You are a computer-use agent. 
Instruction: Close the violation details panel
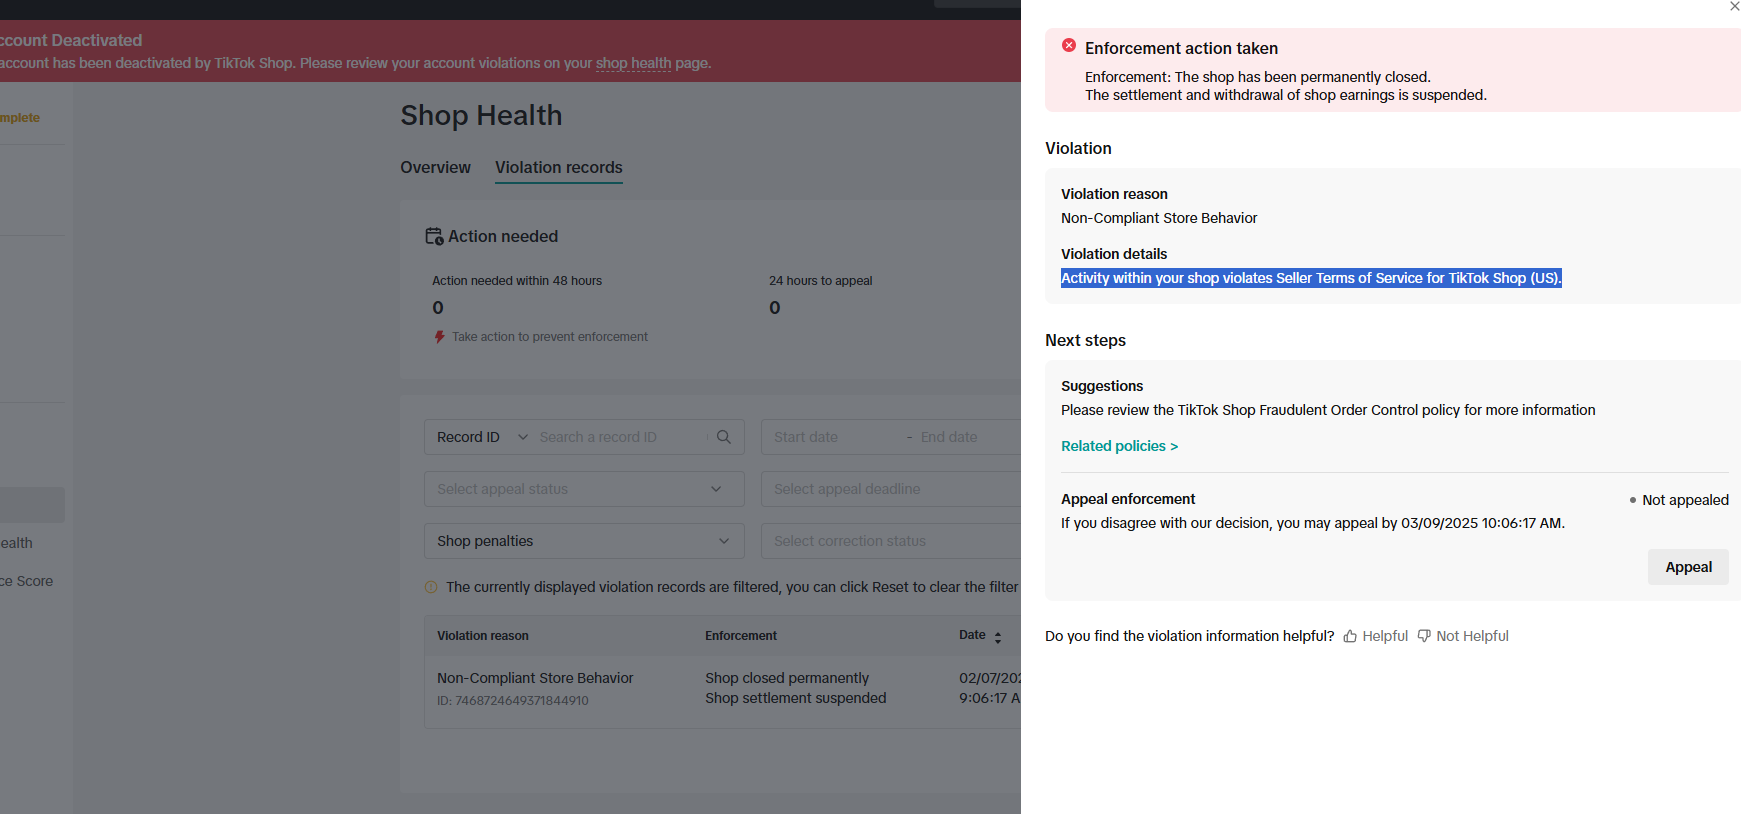click(x=1734, y=6)
